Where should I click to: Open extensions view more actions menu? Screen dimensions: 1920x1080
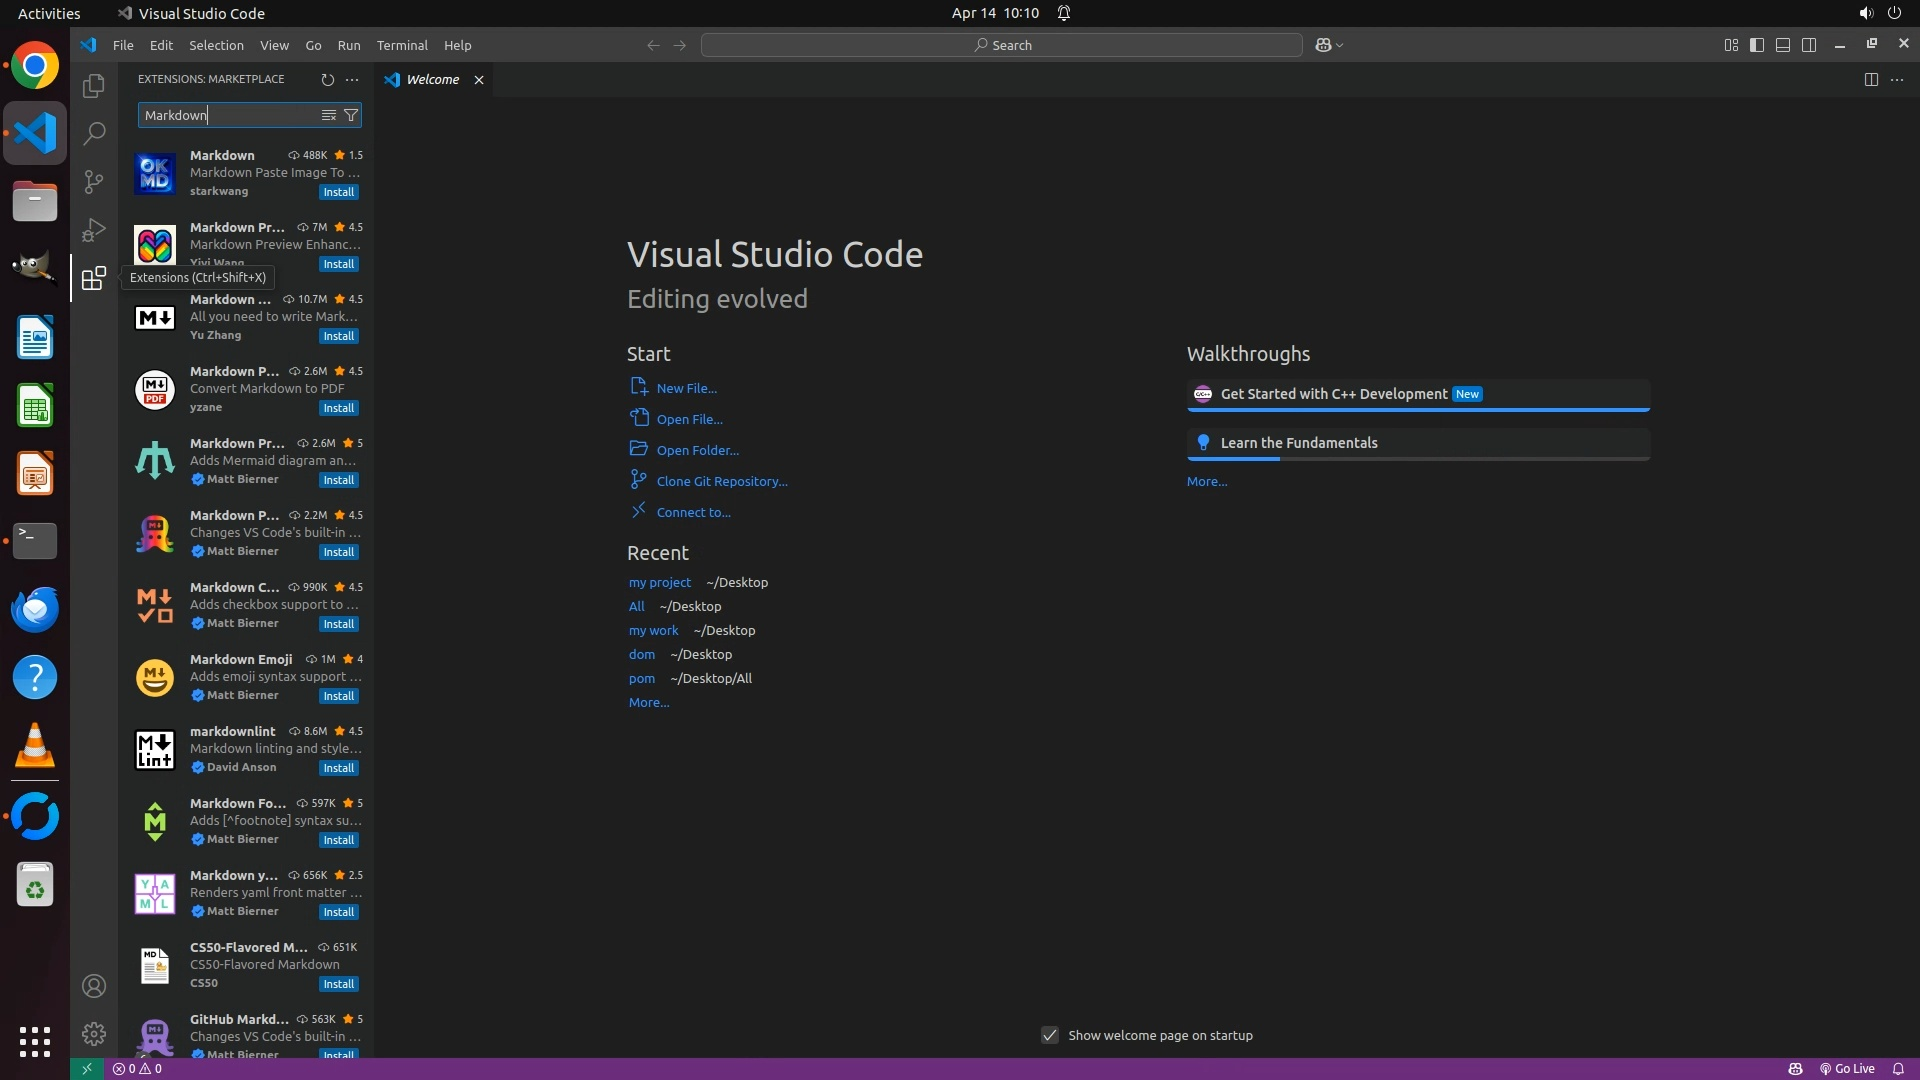pos(352,79)
